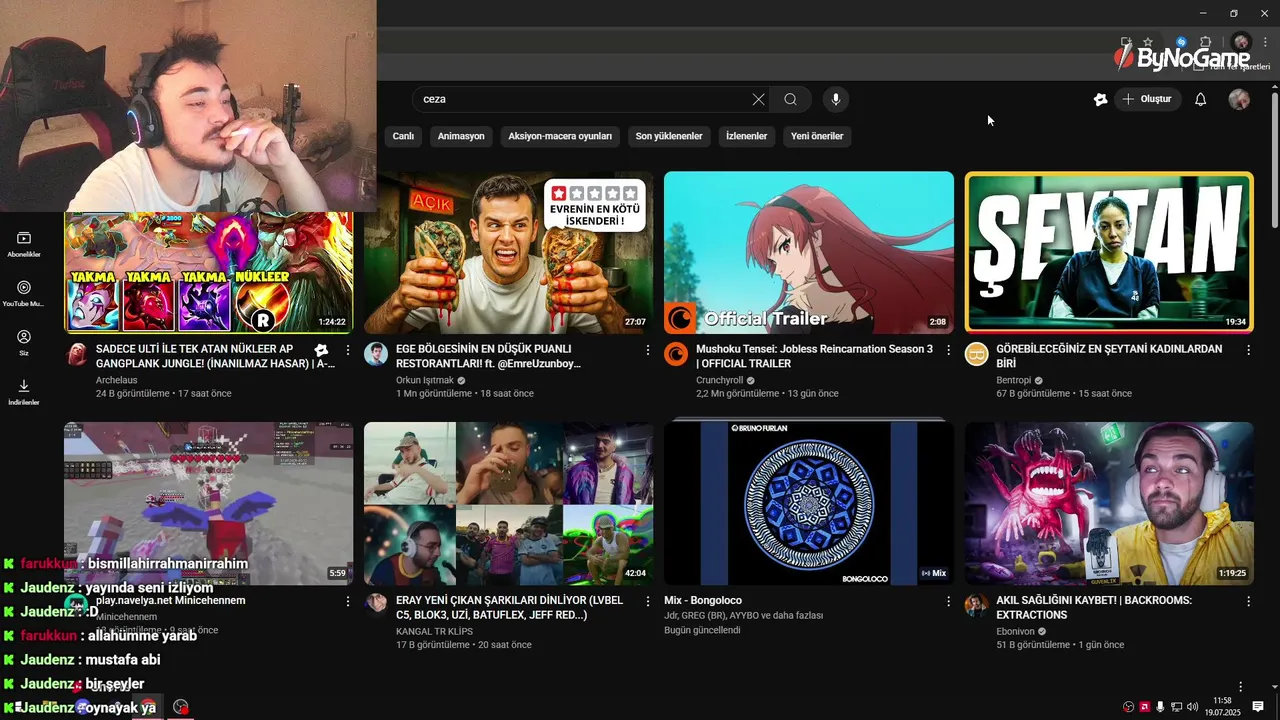
Task: Open İndirilenler in the sidebar
Action: click(x=24, y=392)
